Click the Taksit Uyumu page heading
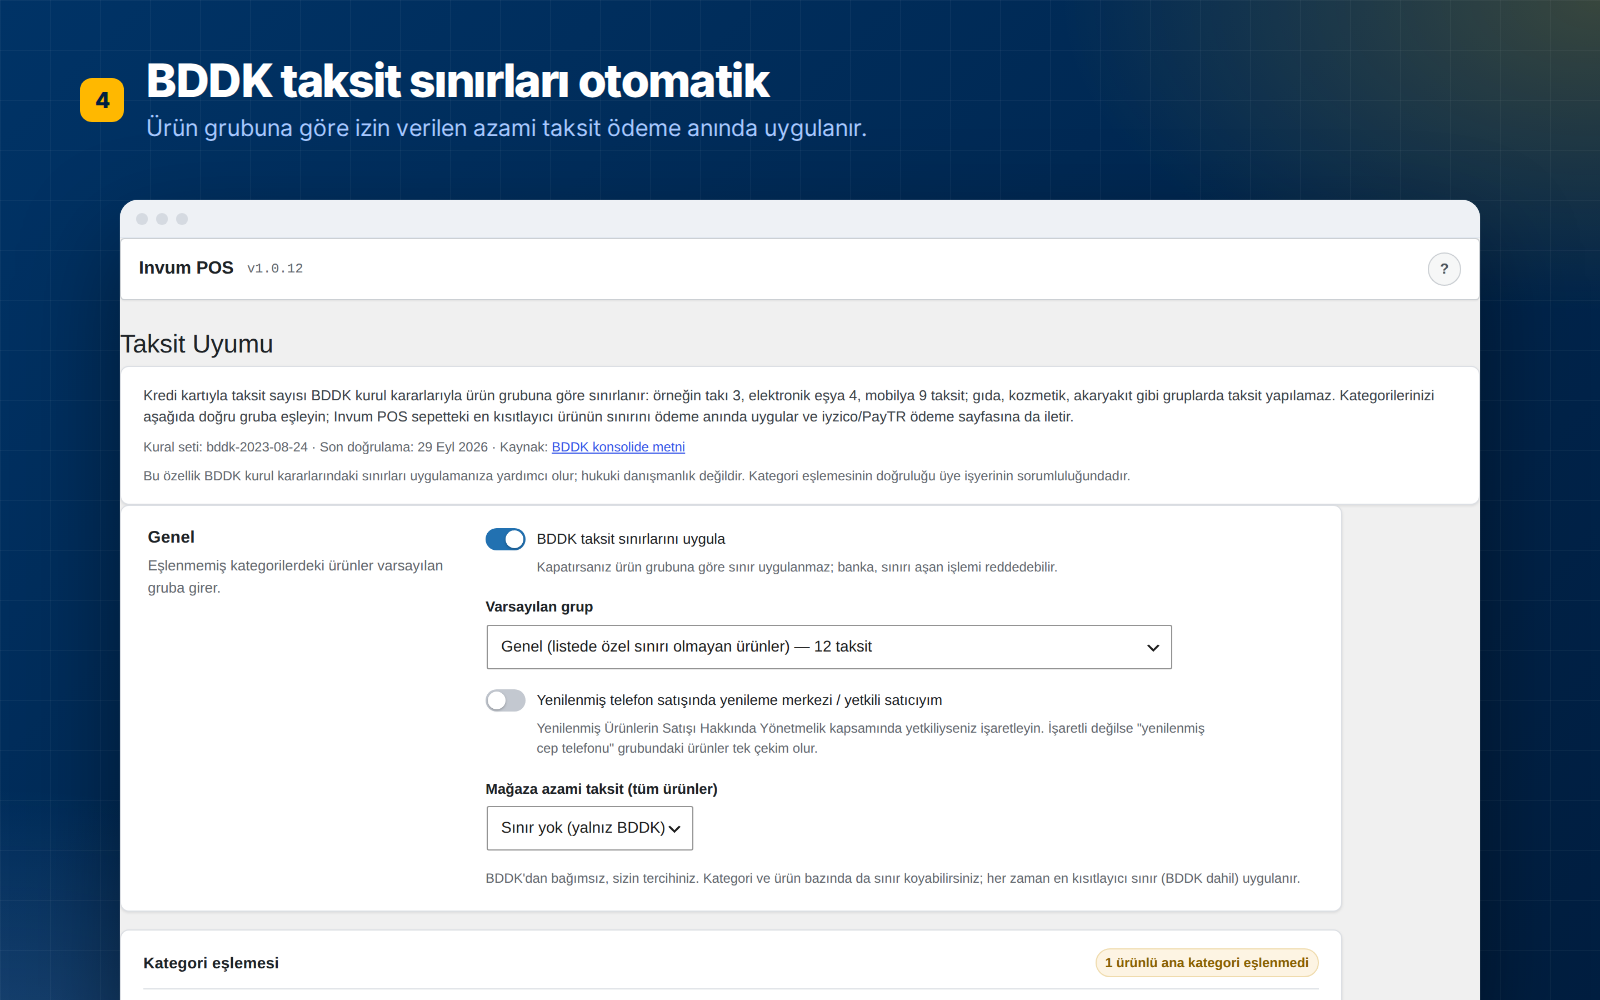This screenshot has height=1000, width=1600. pos(197,344)
